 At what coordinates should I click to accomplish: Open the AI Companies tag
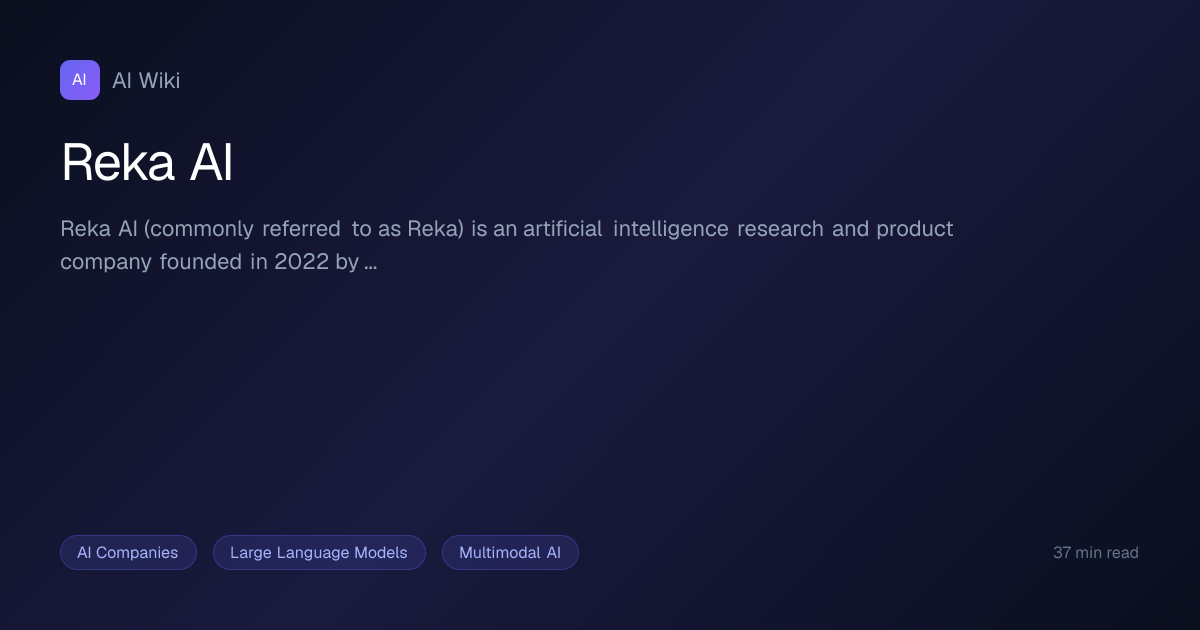tap(128, 552)
